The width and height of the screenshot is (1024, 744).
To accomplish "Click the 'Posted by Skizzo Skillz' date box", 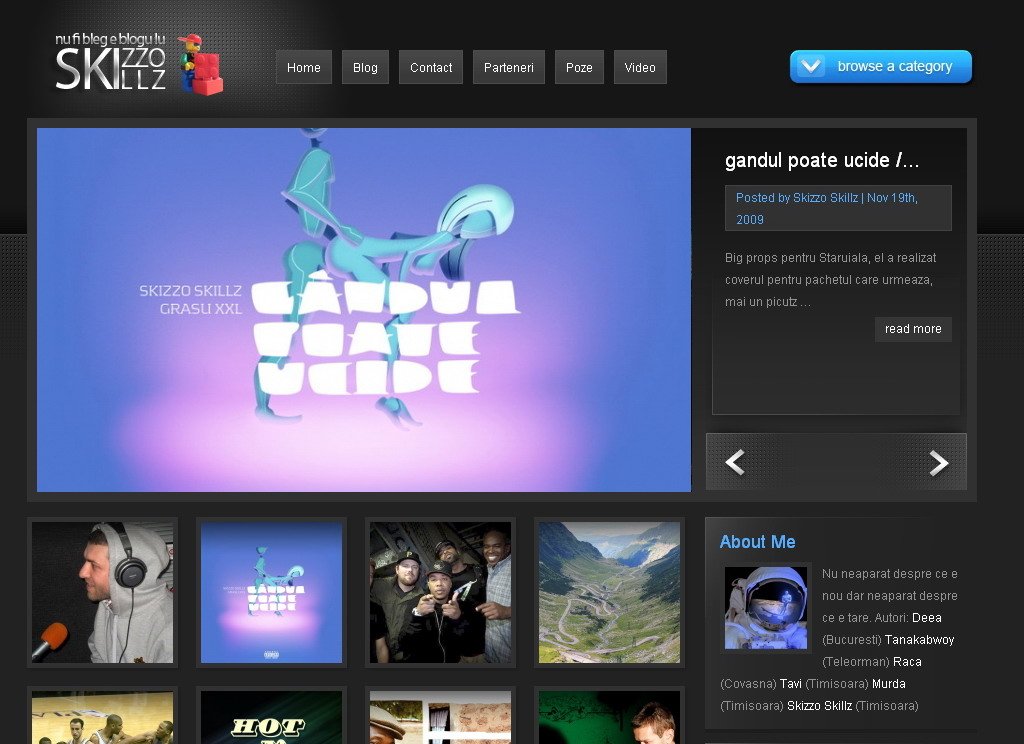I will pos(838,208).
